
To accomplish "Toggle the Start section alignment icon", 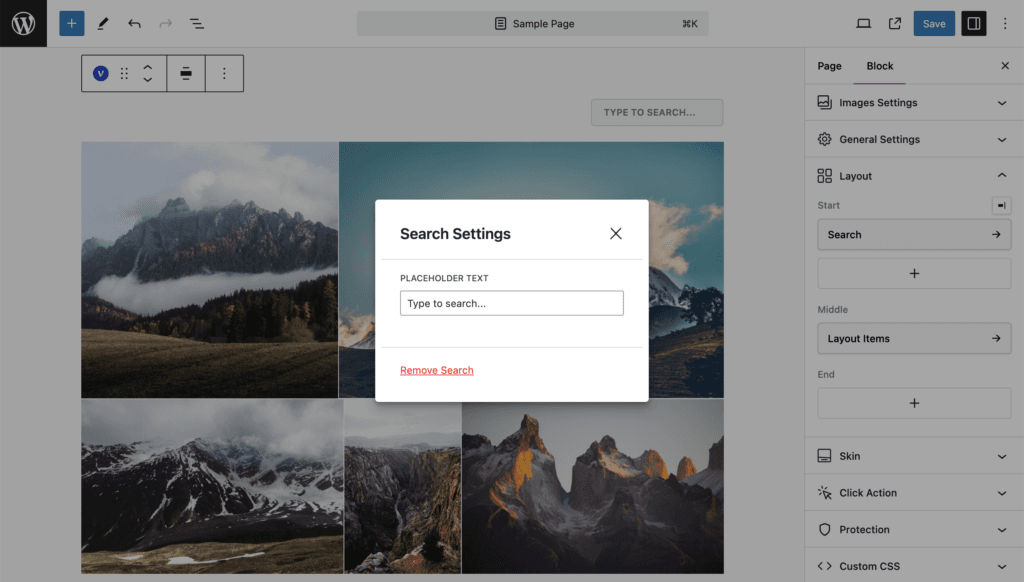I will click(x=1001, y=205).
